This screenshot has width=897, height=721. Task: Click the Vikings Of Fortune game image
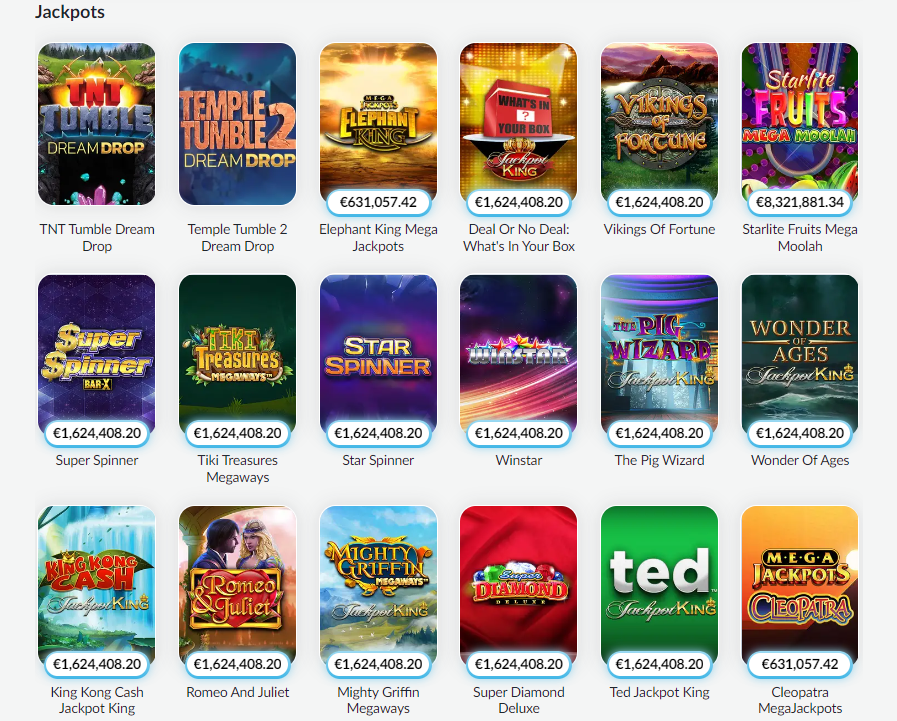click(660, 124)
